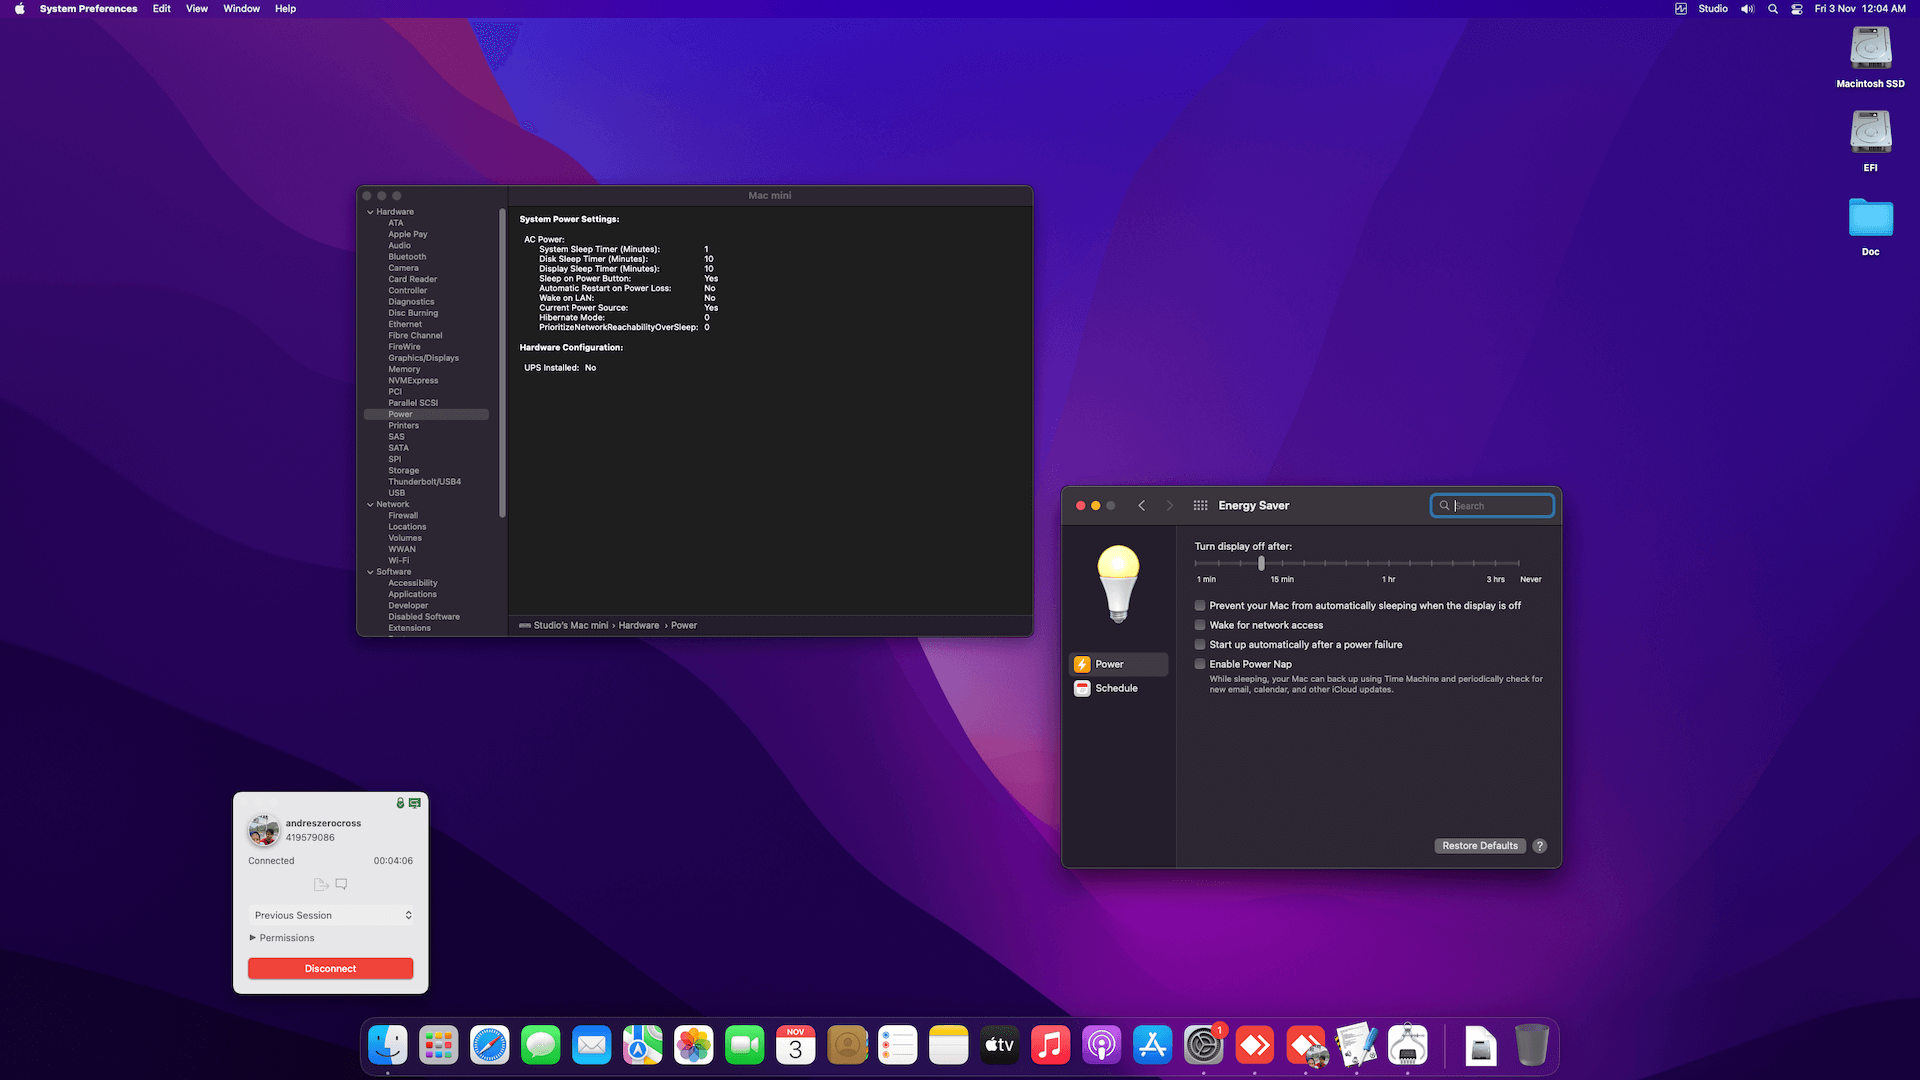Open Launchpad in the Dock
Viewport: 1920px width, 1080px height.
tap(439, 1046)
